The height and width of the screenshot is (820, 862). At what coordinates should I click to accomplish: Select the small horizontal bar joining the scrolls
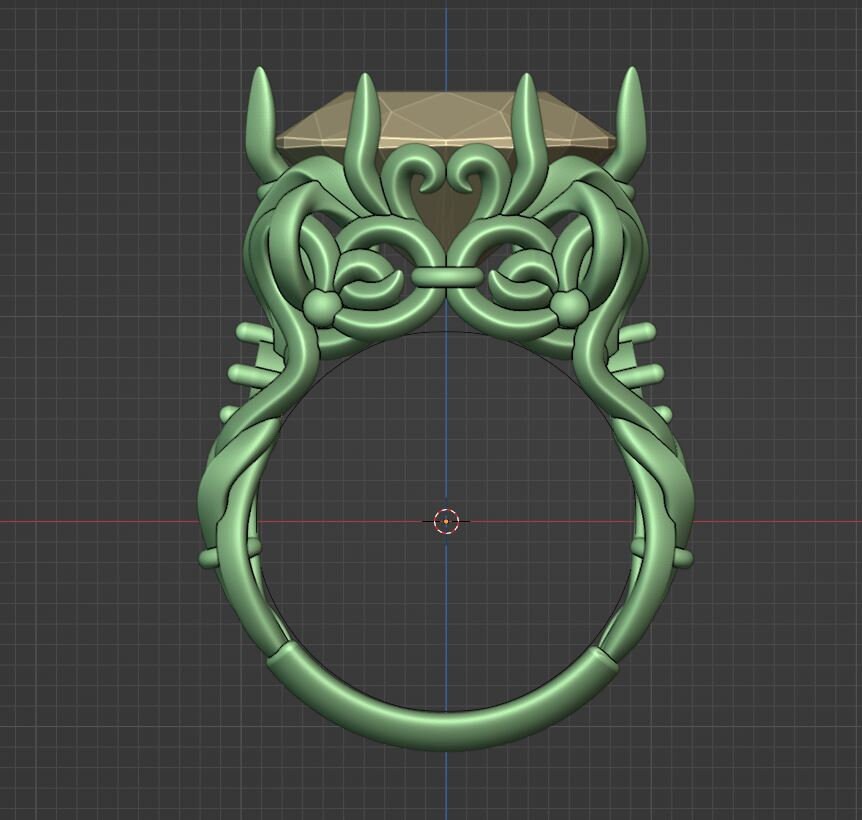tap(446, 276)
